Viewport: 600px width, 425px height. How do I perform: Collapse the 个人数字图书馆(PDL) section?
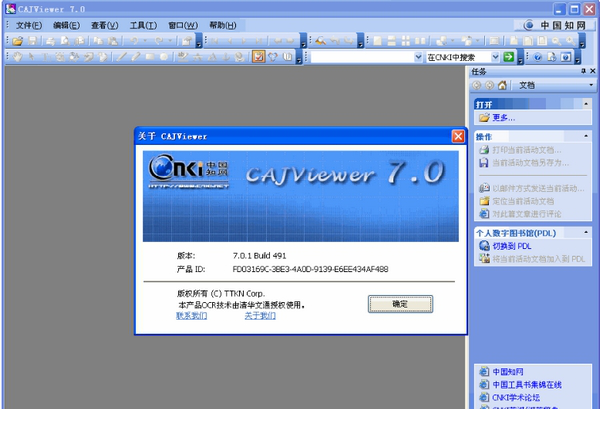(586, 232)
